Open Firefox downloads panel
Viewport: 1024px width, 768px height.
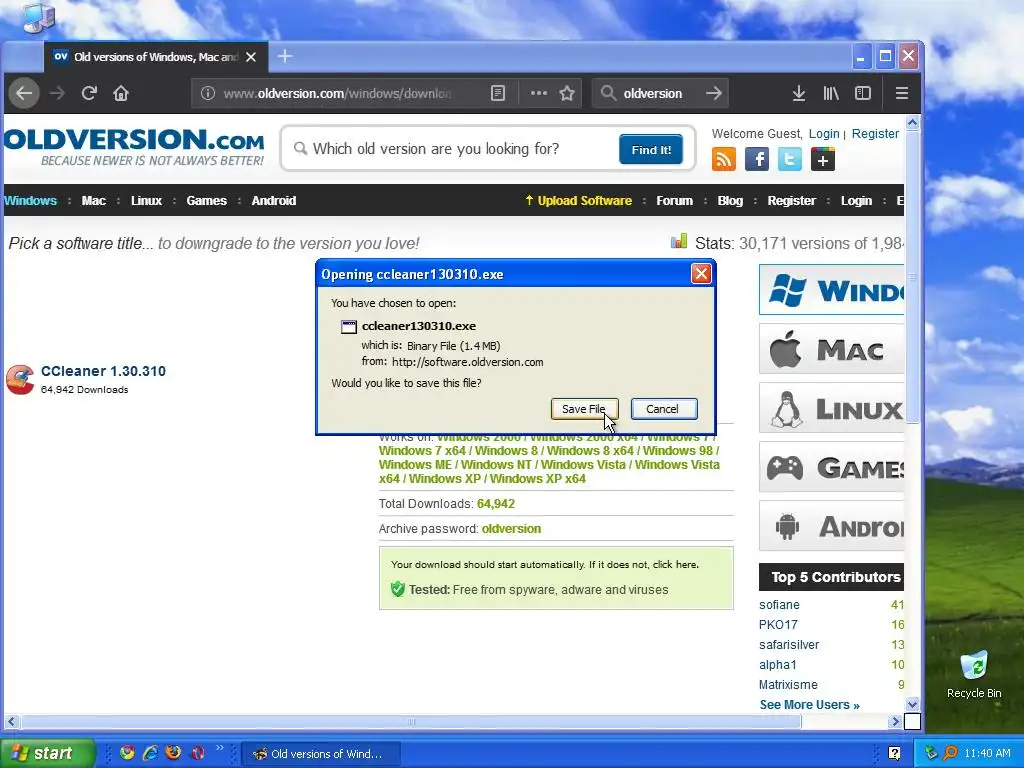(x=799, y=93)
